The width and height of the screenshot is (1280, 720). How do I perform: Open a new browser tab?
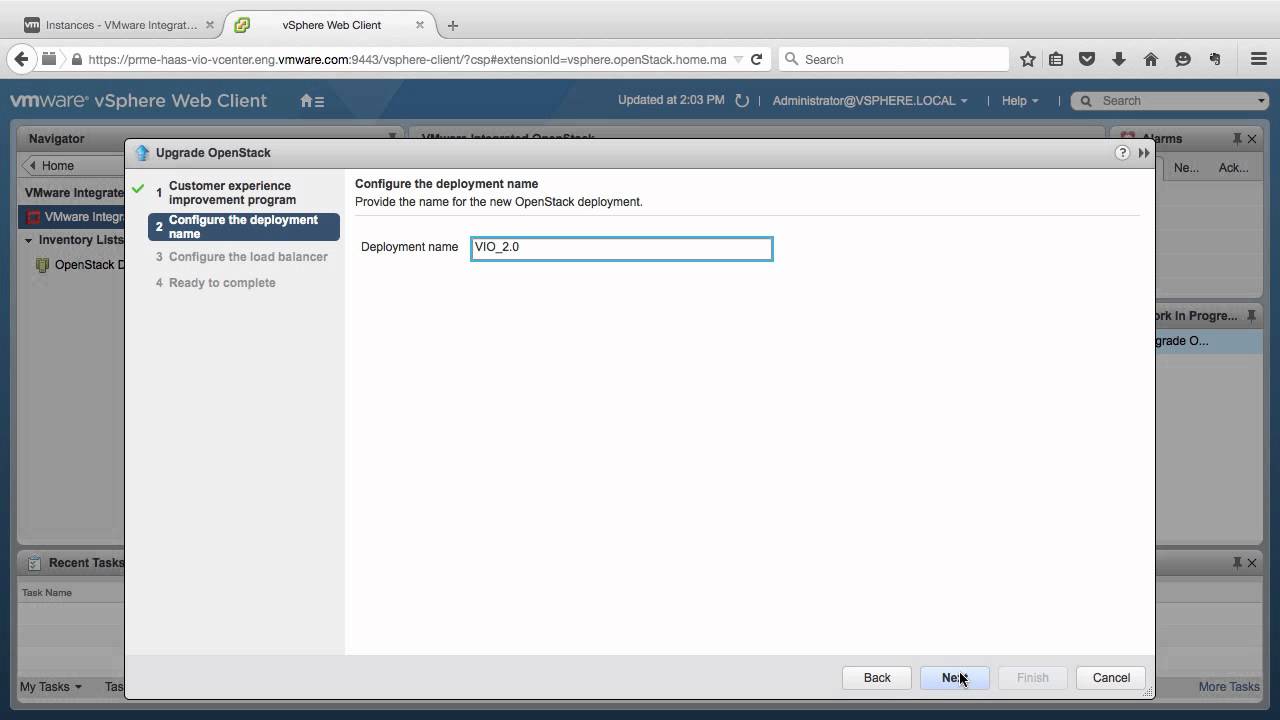(x=453, y=25)
